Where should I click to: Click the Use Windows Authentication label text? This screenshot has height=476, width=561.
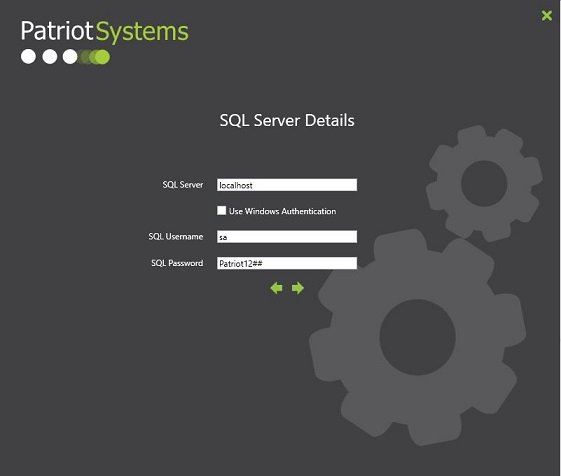tap(282, 211)
